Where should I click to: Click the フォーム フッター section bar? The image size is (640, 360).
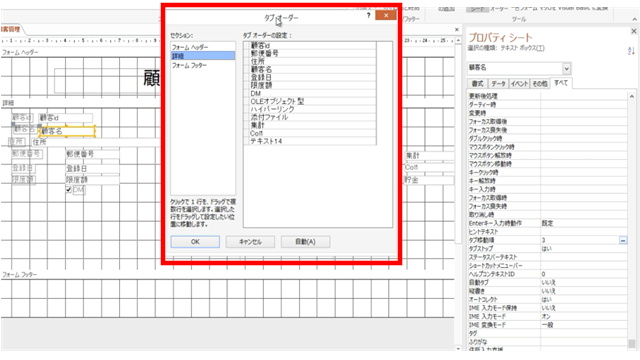227,275
